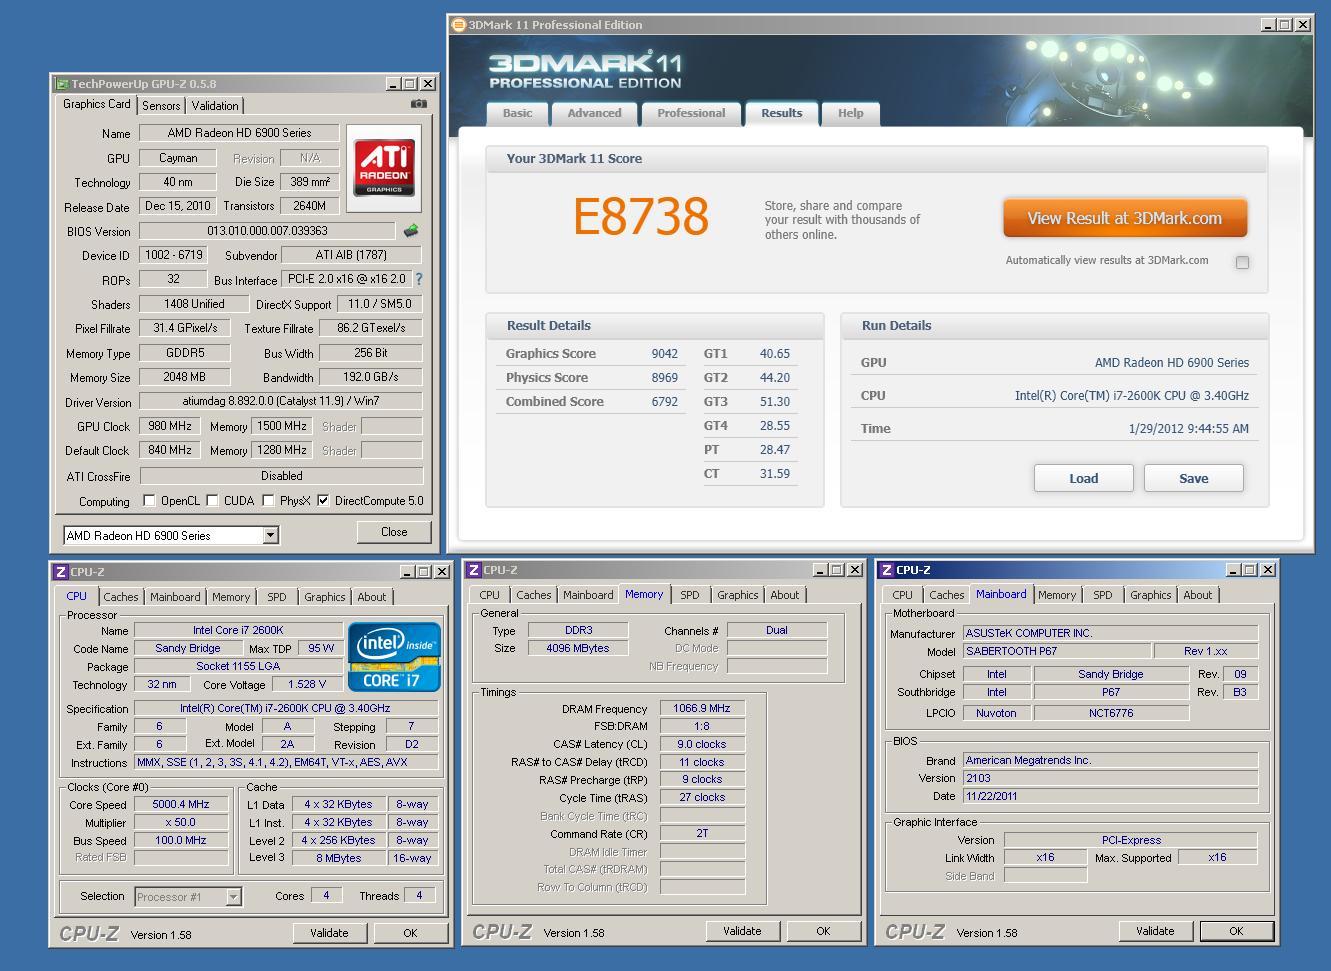The width and height of the screenshot is (1331, 971).
Task: Minimize the CPU-Z Mainboard window
Action: pyautogui.click(x=1231, y=570)
